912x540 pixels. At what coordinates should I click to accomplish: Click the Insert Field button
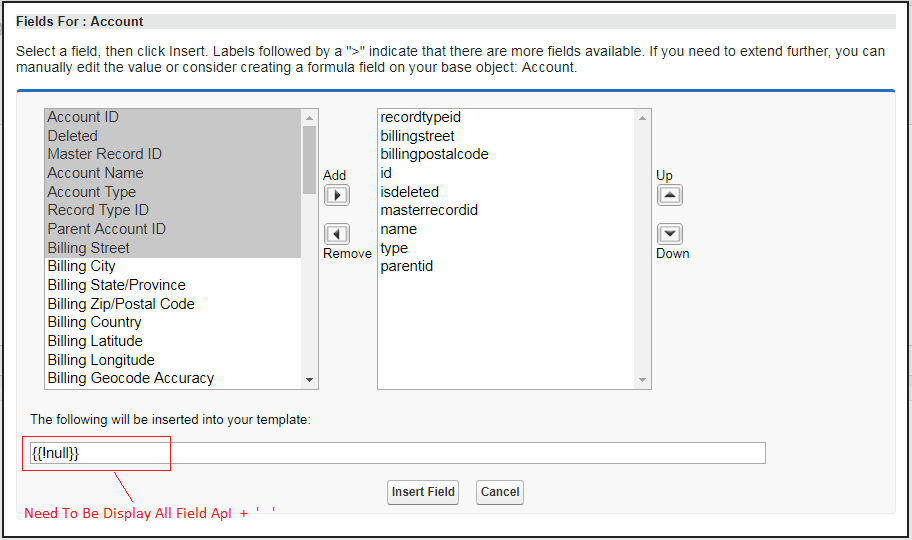pos(423,492)
